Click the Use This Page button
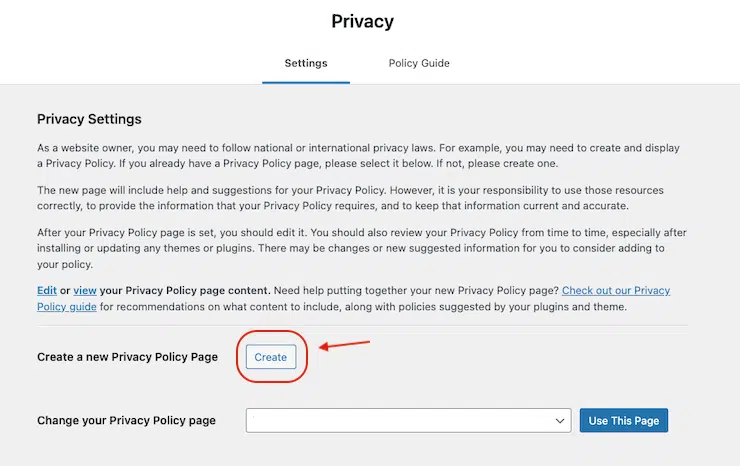Image resolution: width=740 pixels, height=466 pixels. (623, 421)
